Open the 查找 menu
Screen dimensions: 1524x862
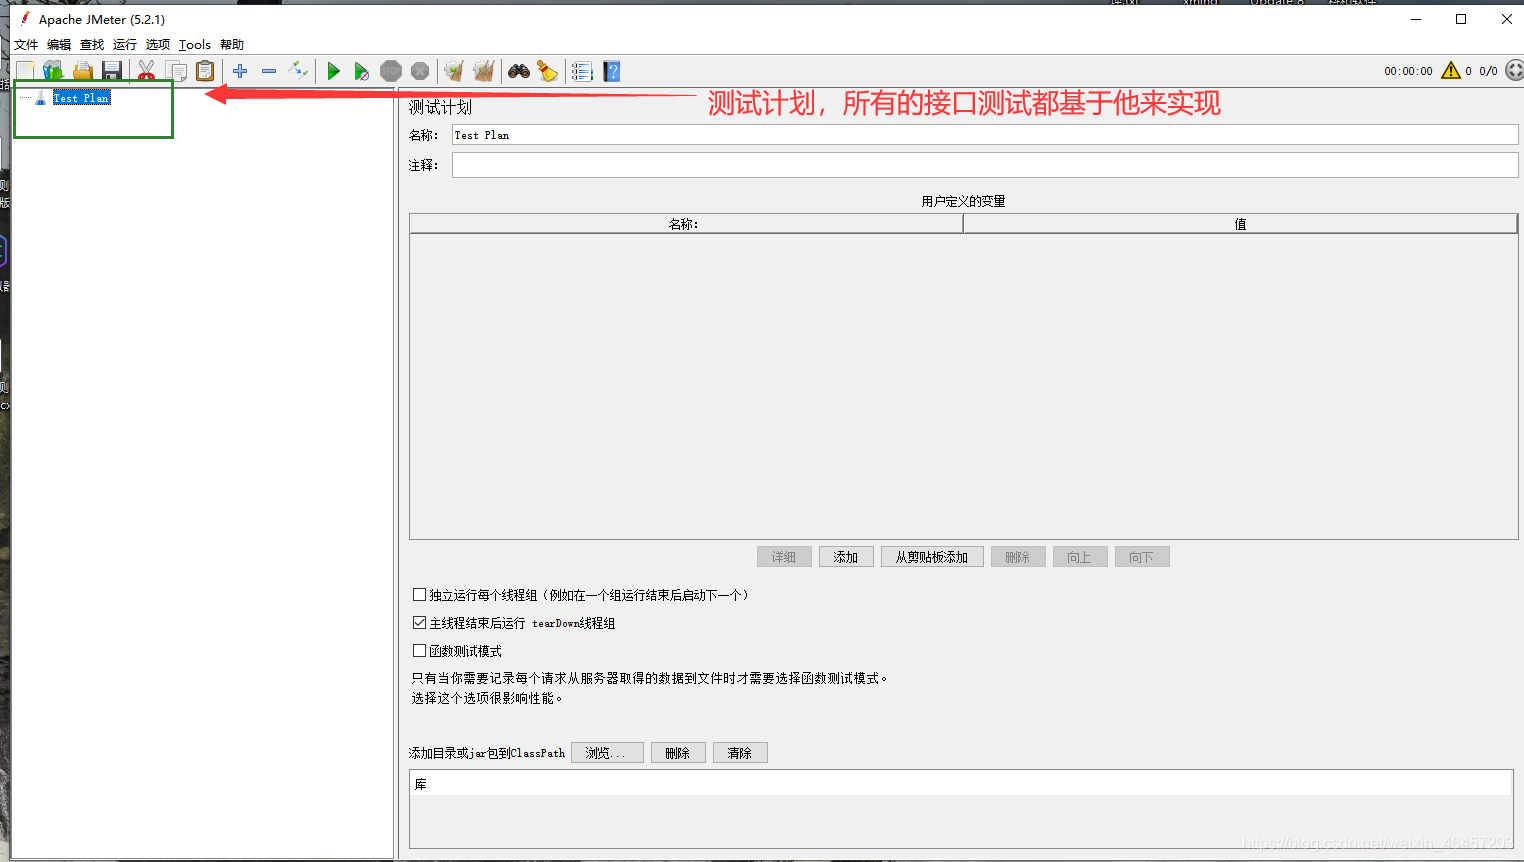point(92,45)
